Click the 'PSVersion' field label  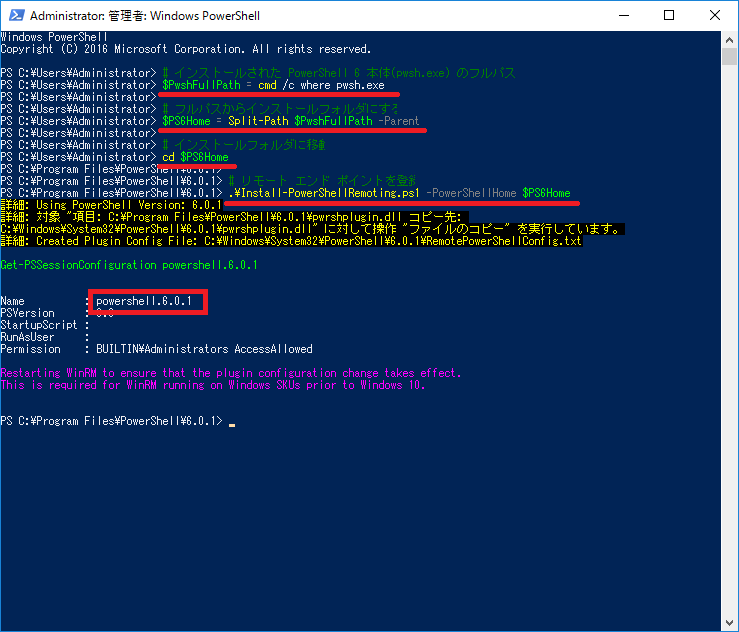point(27,313)
